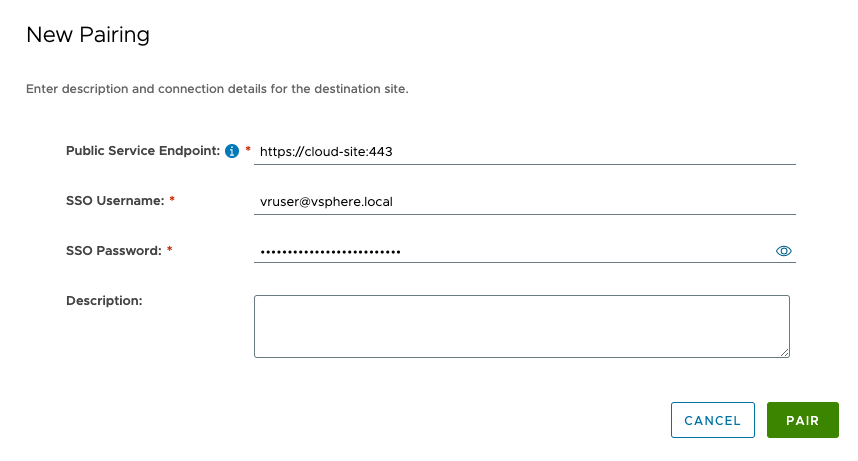858x461 pixels.
Task: Click the red asterisk beside Public Service Endpoint
Action: click(248, 151)
